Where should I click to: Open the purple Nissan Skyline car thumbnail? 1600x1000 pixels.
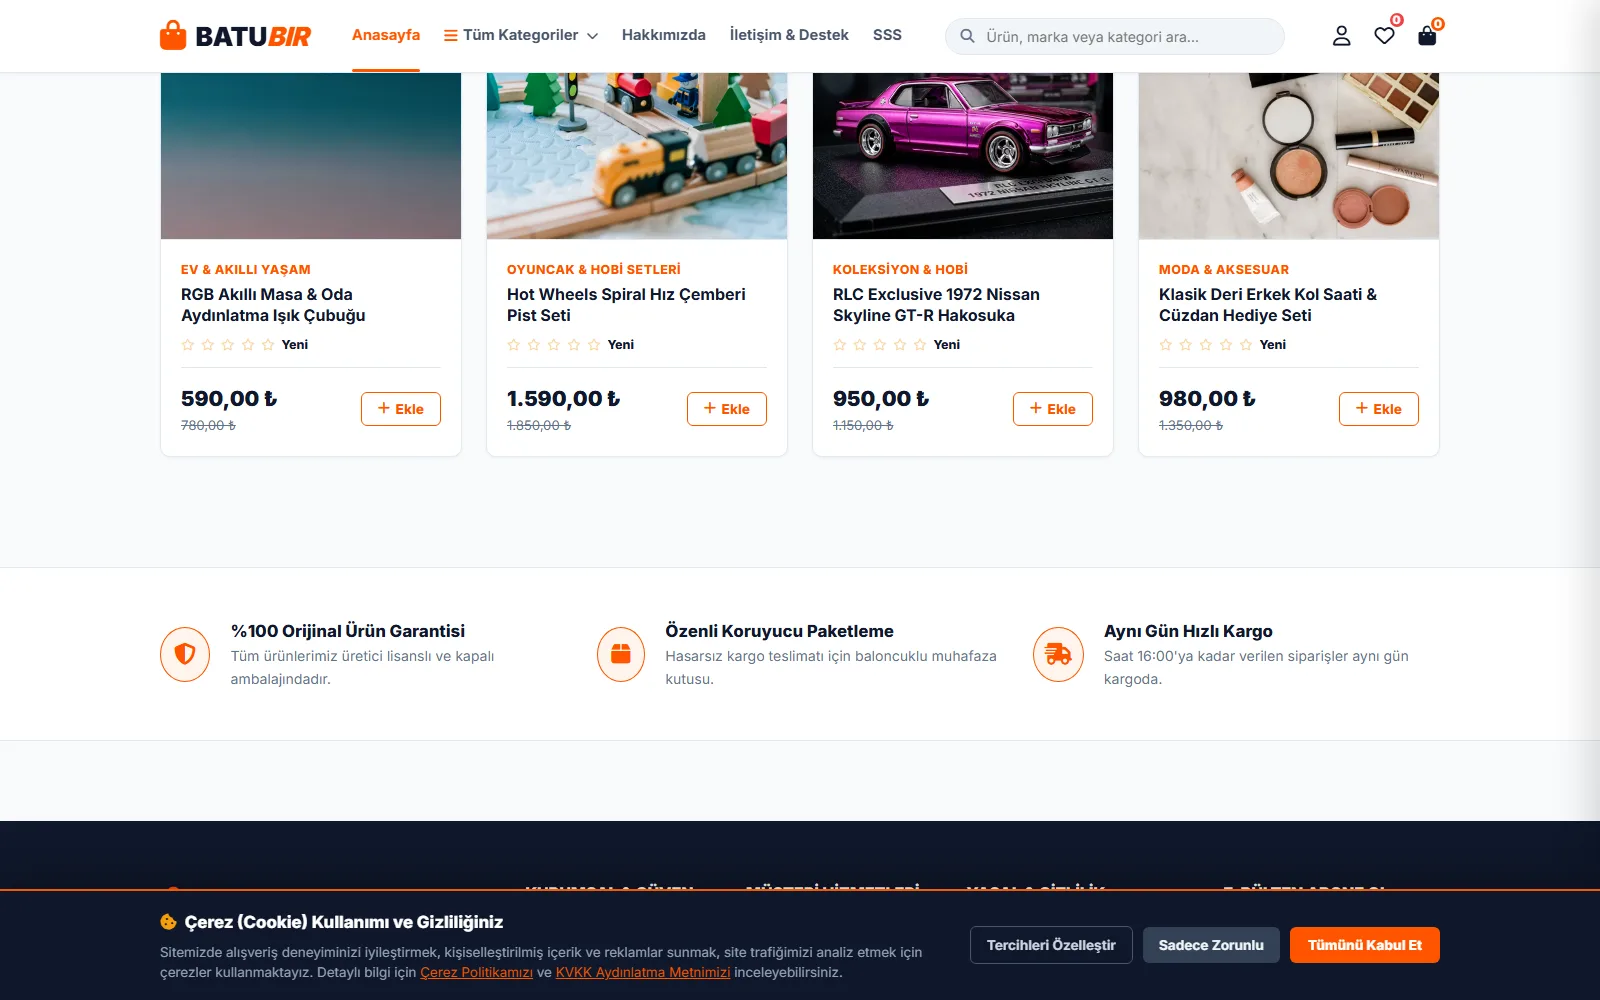pos(963,156)
